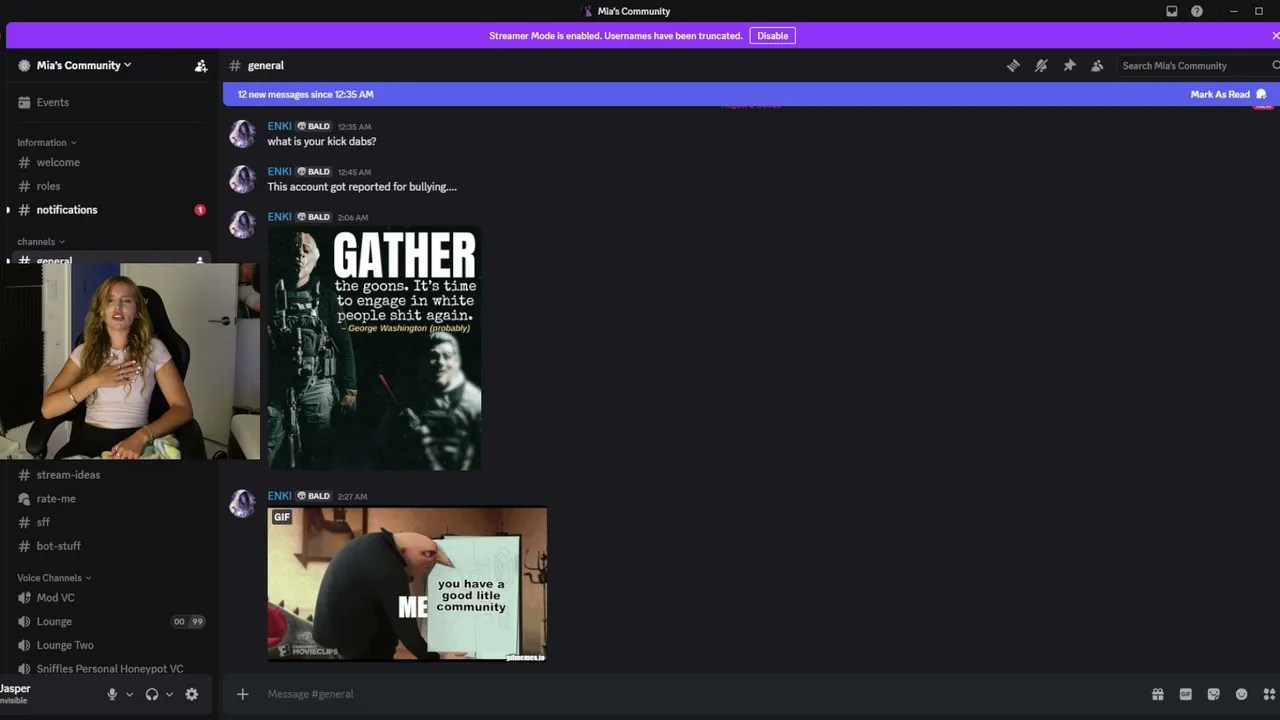This screenshot has width=1280, height=720.
Task: Toggle headphone deafen
Action: tap(152, 694)
